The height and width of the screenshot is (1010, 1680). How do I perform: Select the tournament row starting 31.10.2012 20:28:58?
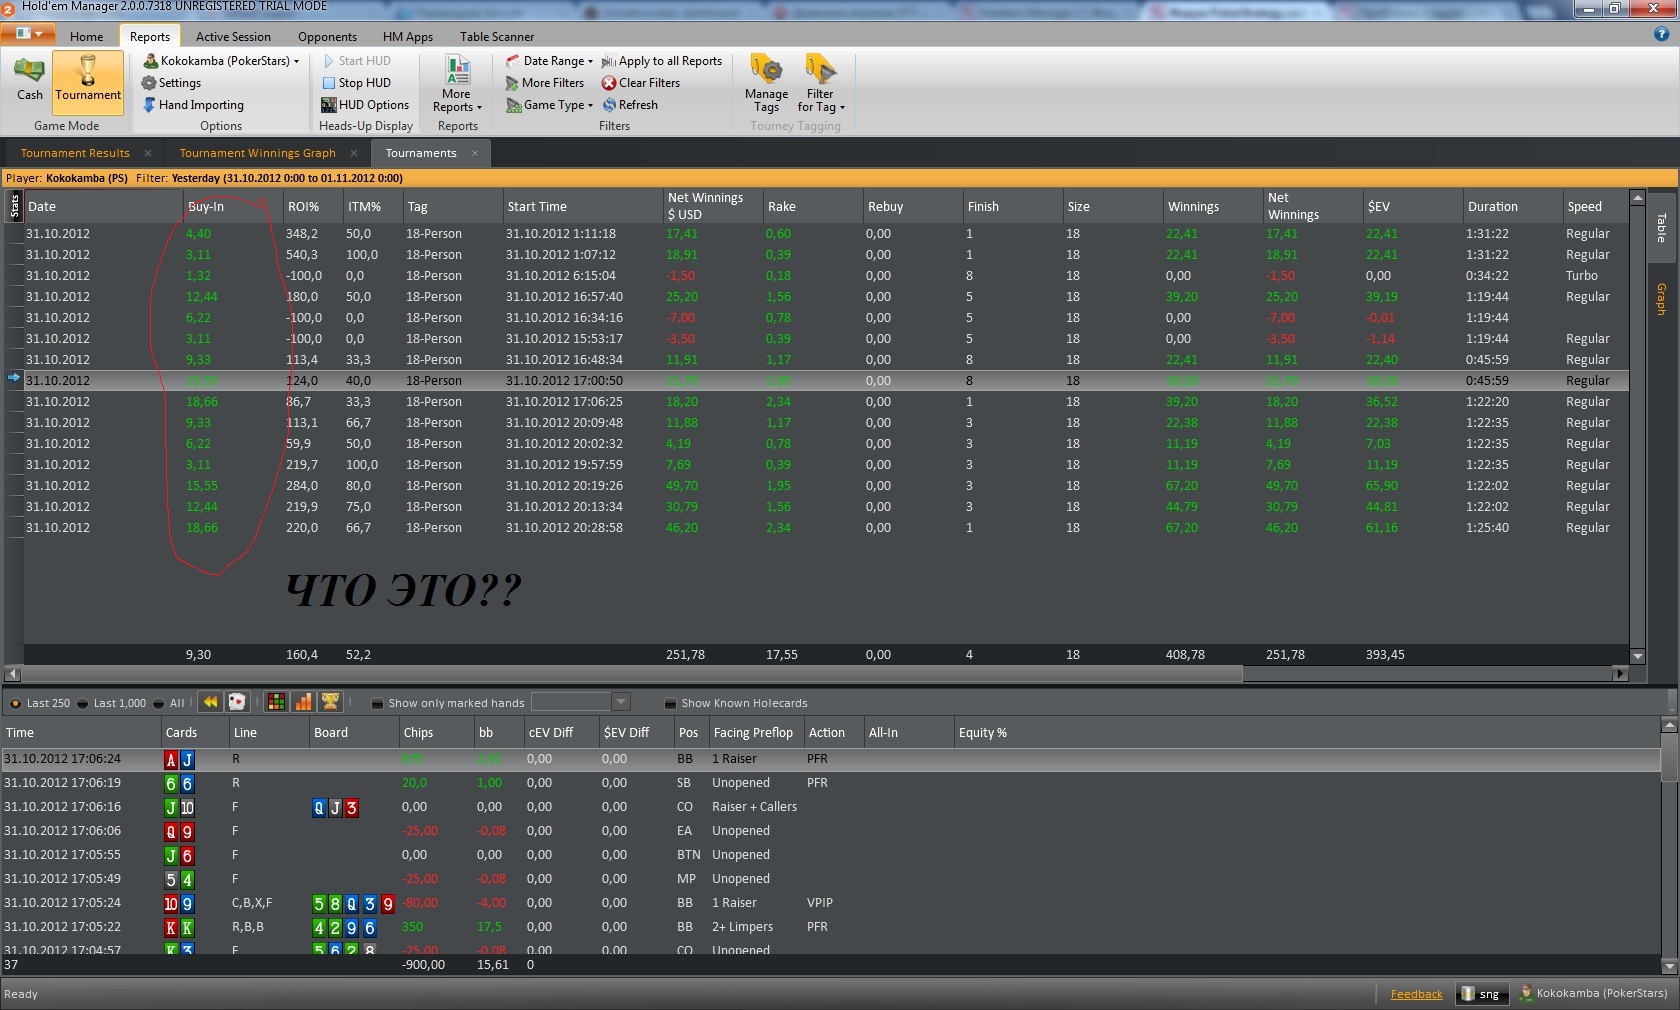[826, 528]
